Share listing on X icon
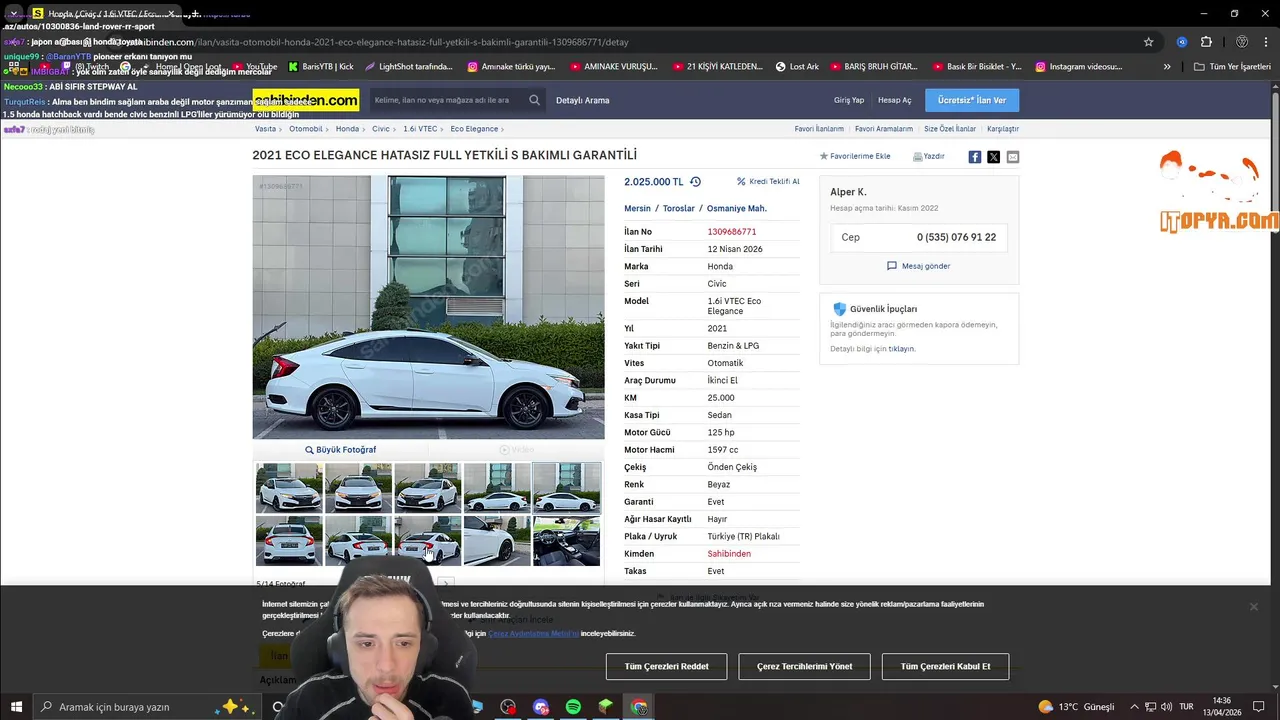This screenshot has height=720, width=1280. click(x=994, y=157)
